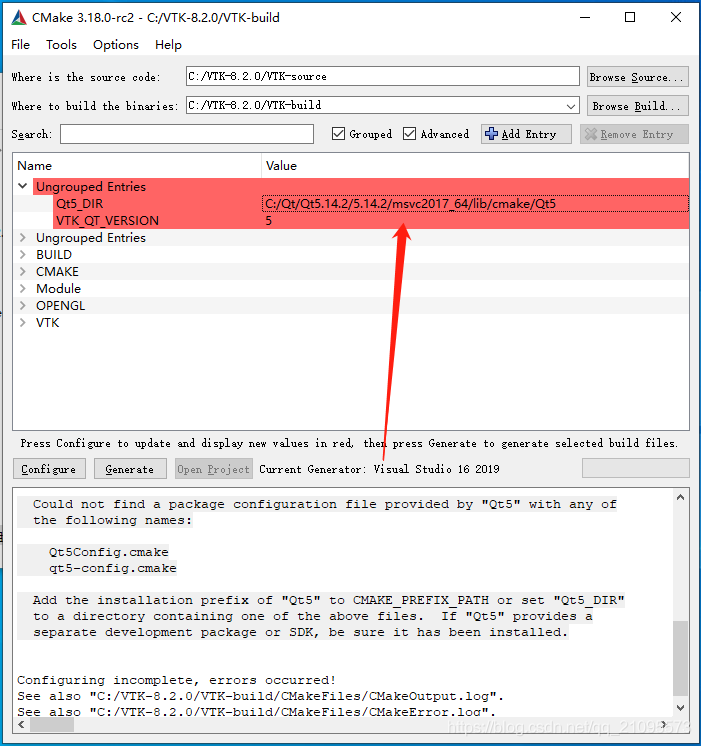Click the horizontal scrollbar right arrow
Screen dimensions: 701x746
[663, 725]
